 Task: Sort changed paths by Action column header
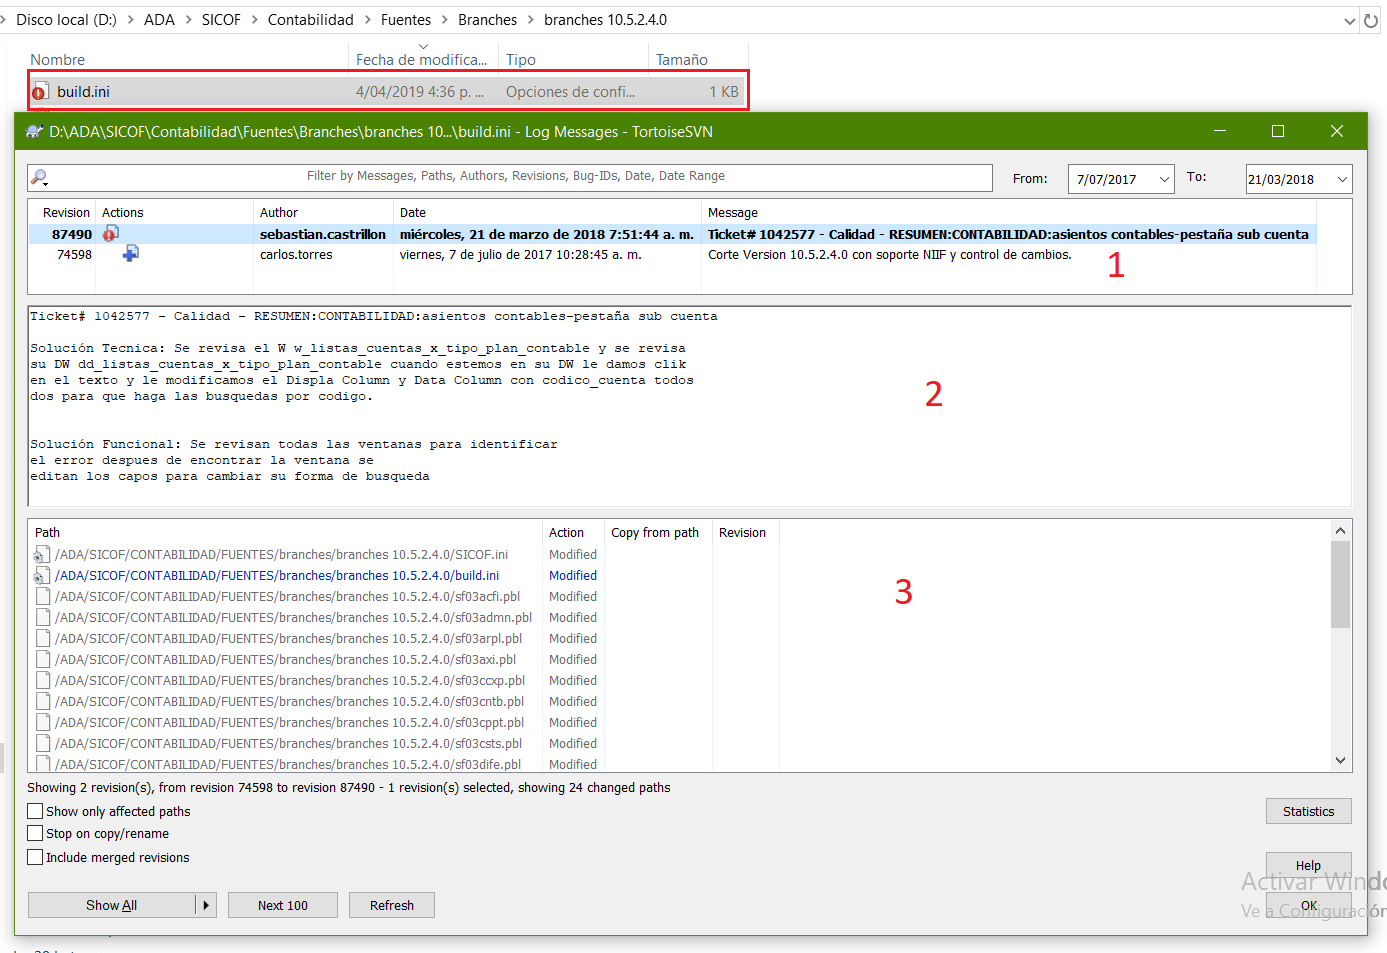click(566, 533)
